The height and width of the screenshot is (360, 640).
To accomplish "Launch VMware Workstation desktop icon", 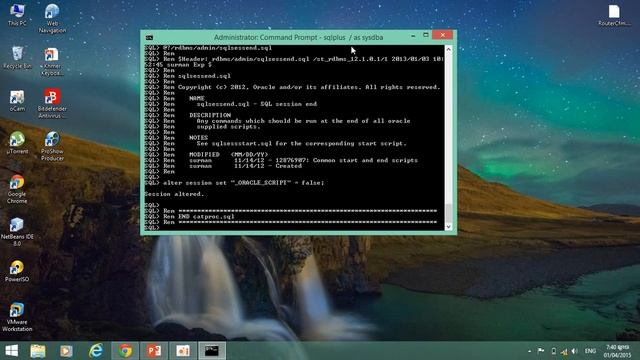I will (x=17, y=317).
